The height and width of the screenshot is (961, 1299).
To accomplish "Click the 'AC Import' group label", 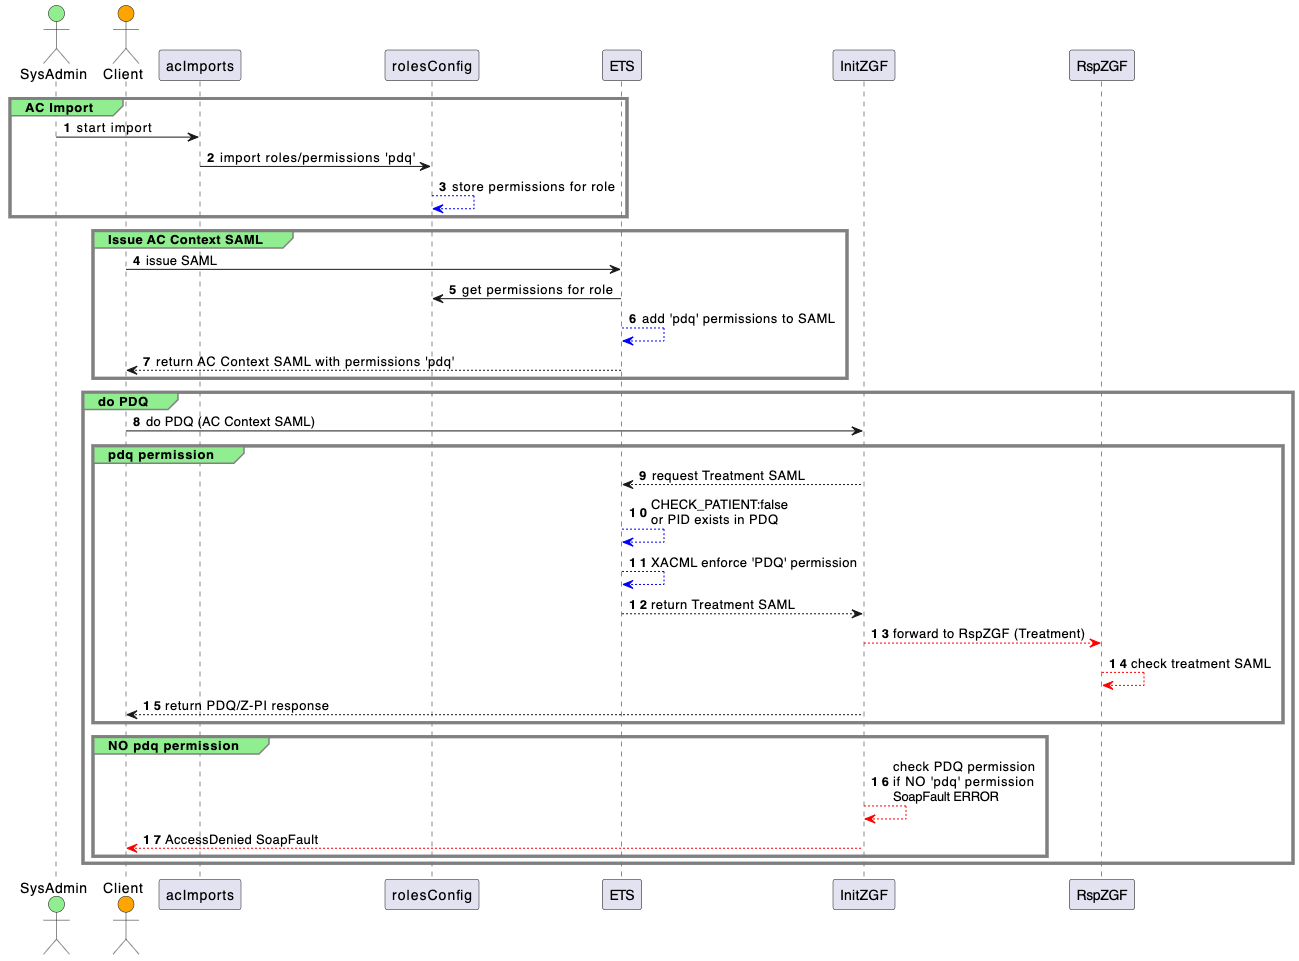I will 60,108.
